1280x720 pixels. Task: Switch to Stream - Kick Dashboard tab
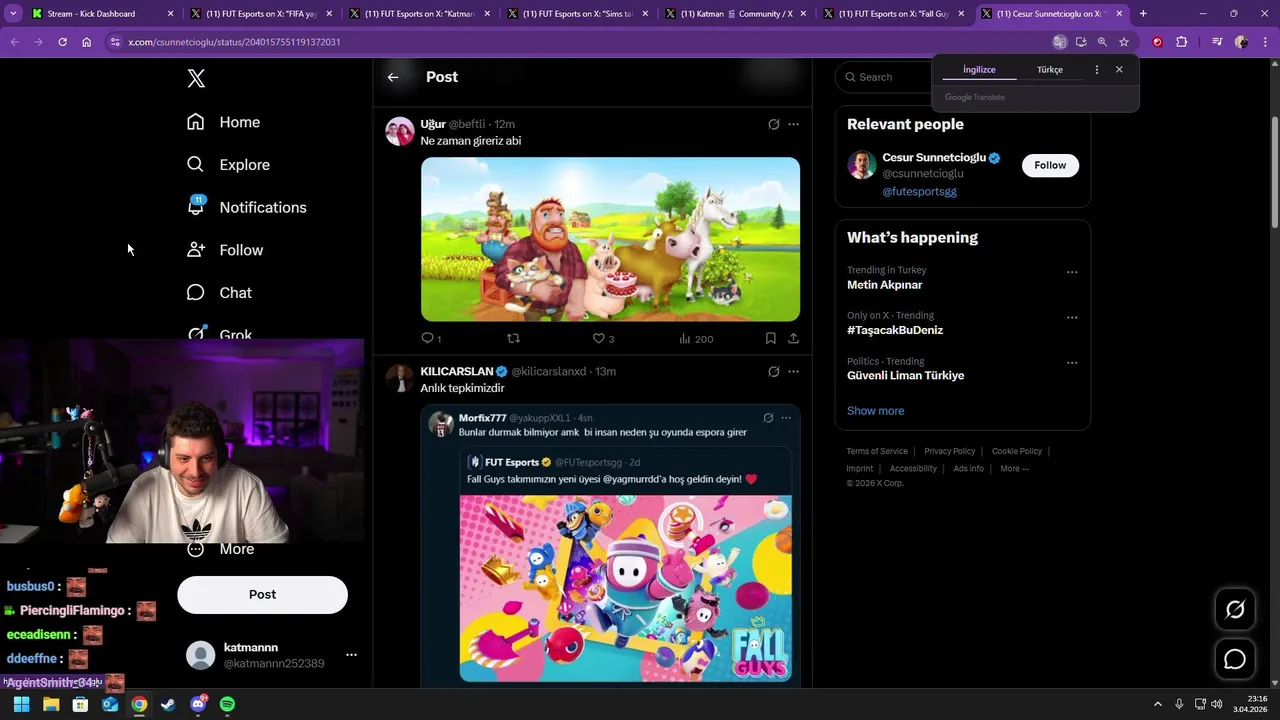[103, 14]
